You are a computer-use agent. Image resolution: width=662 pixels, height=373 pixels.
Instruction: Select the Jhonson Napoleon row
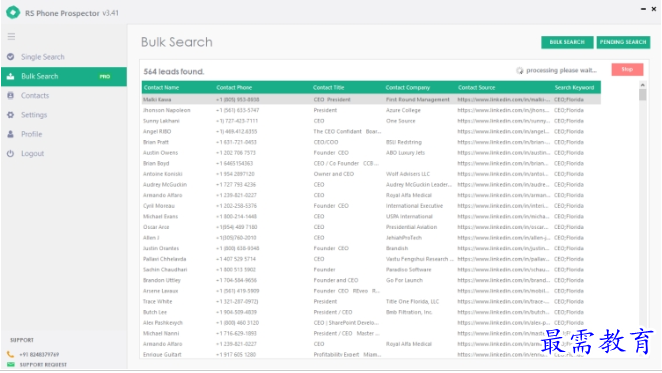click(x=371, y=110)
